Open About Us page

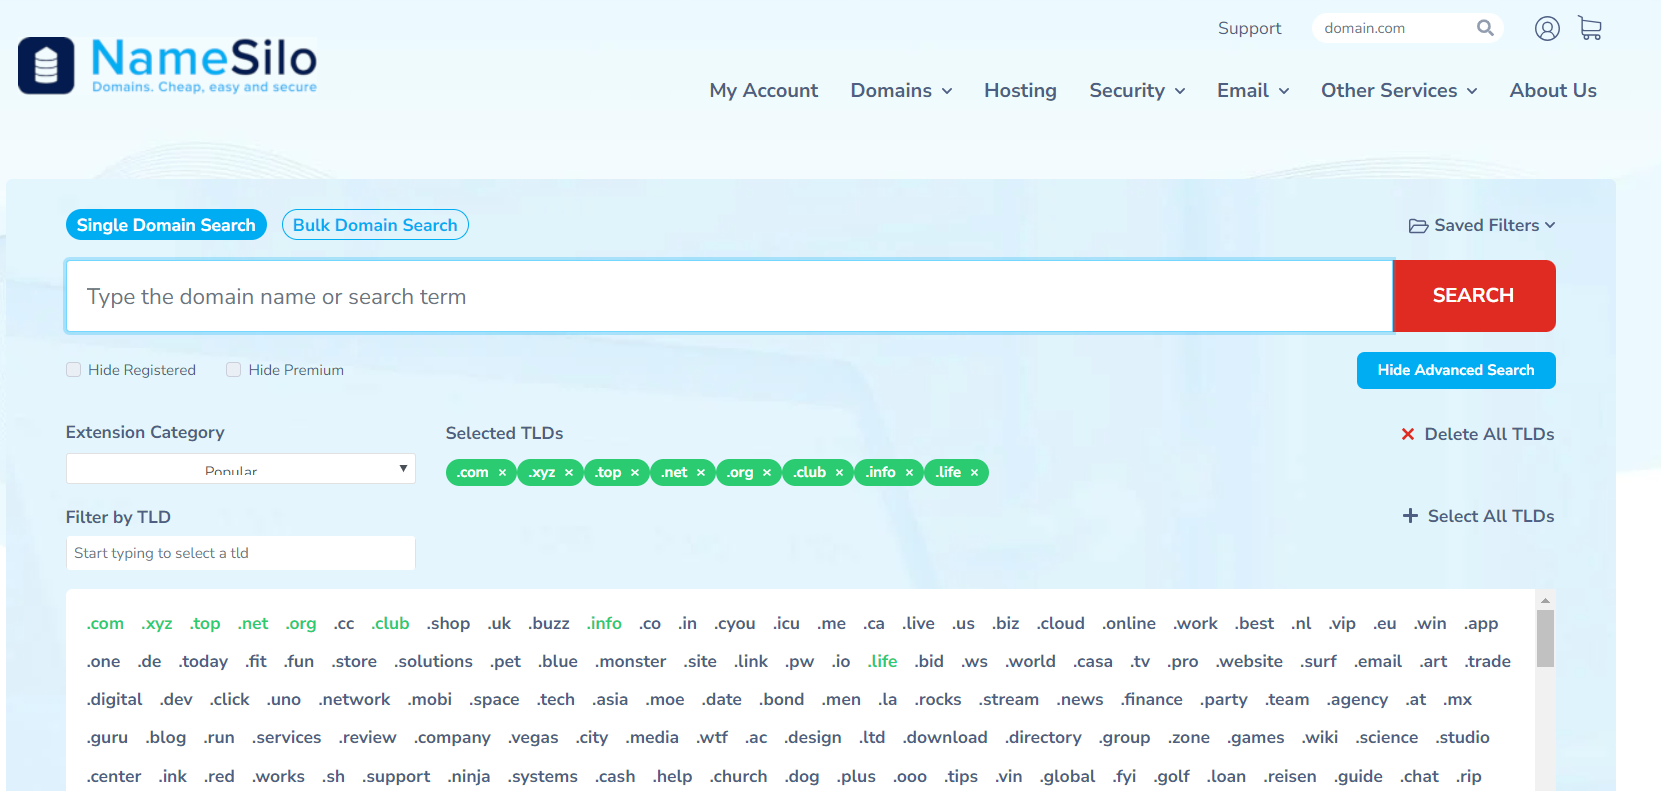pyautogui.click(x=1553, y=90)
